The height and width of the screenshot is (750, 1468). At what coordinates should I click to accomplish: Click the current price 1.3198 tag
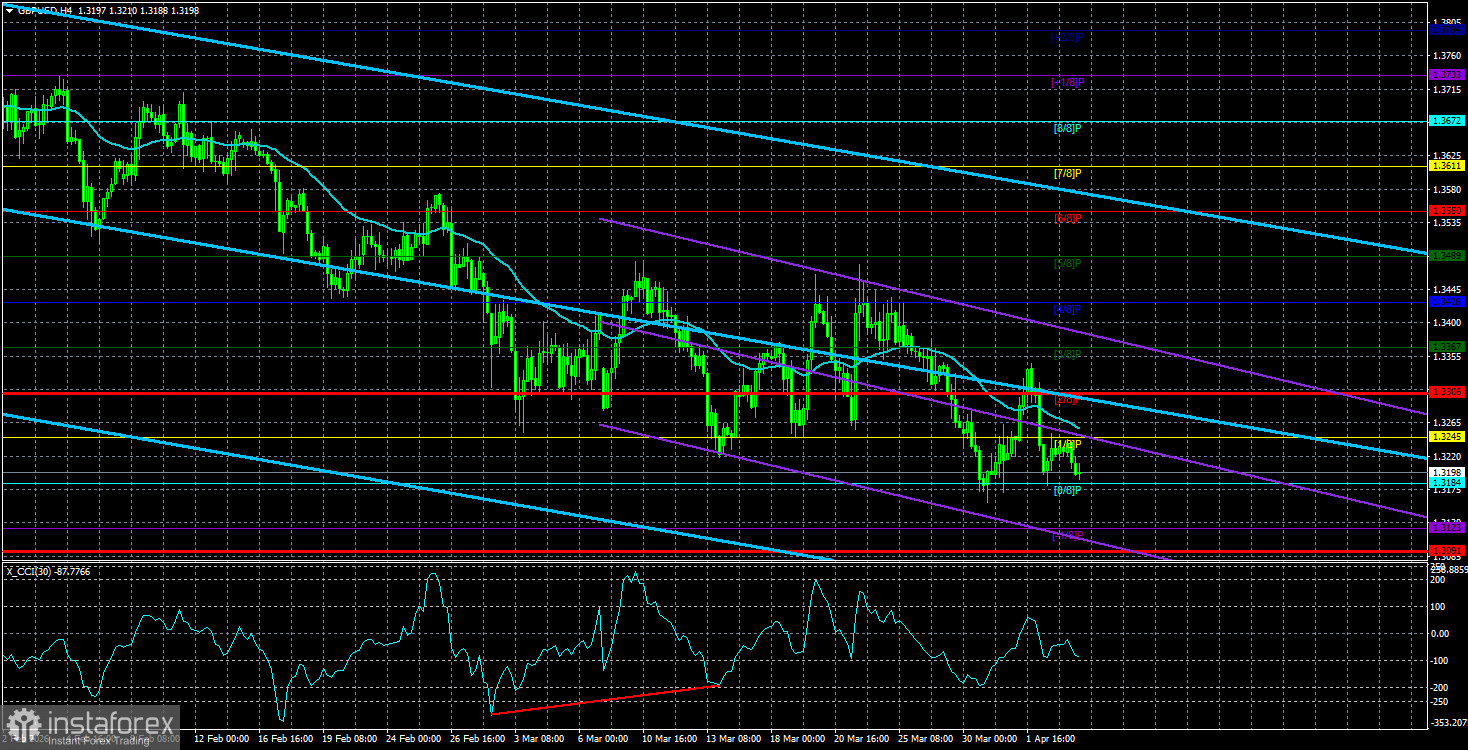[x=1447, y=472]
